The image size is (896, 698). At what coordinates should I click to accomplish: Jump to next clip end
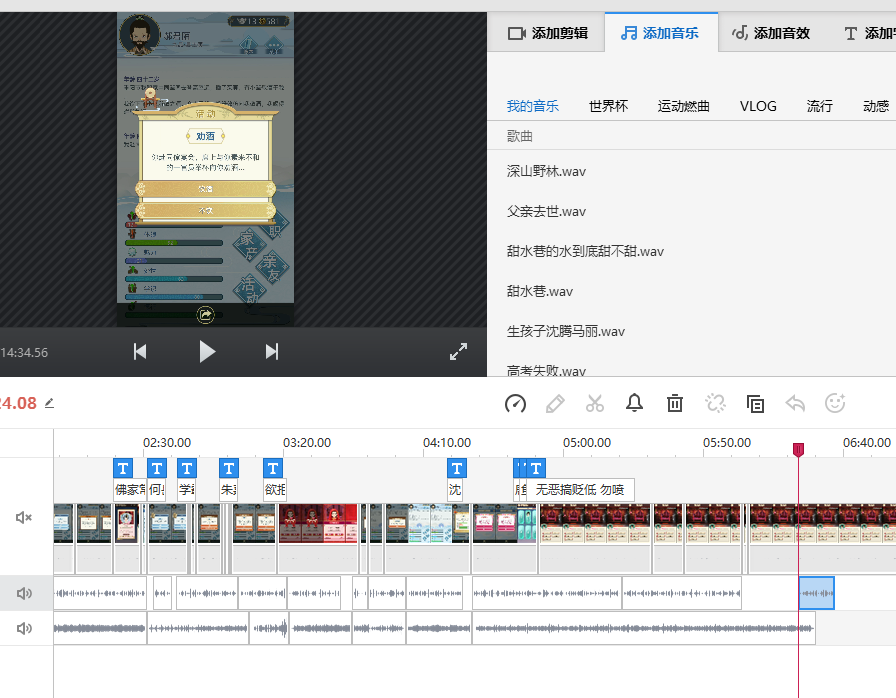click(x=272, y=351)
